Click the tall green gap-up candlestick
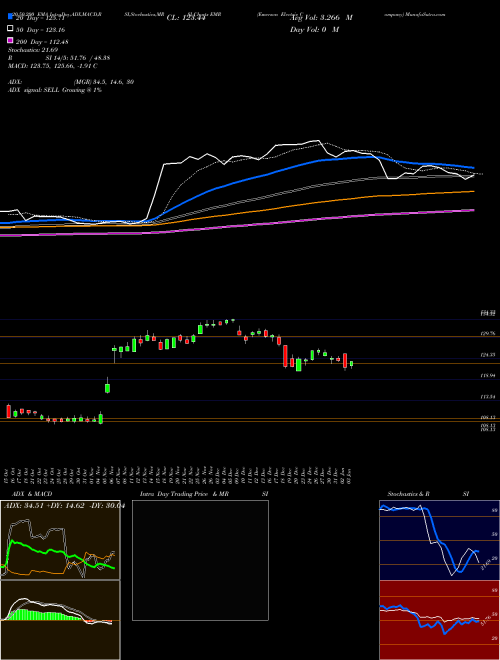The image size is (500, 660). (x=107, y=388)
